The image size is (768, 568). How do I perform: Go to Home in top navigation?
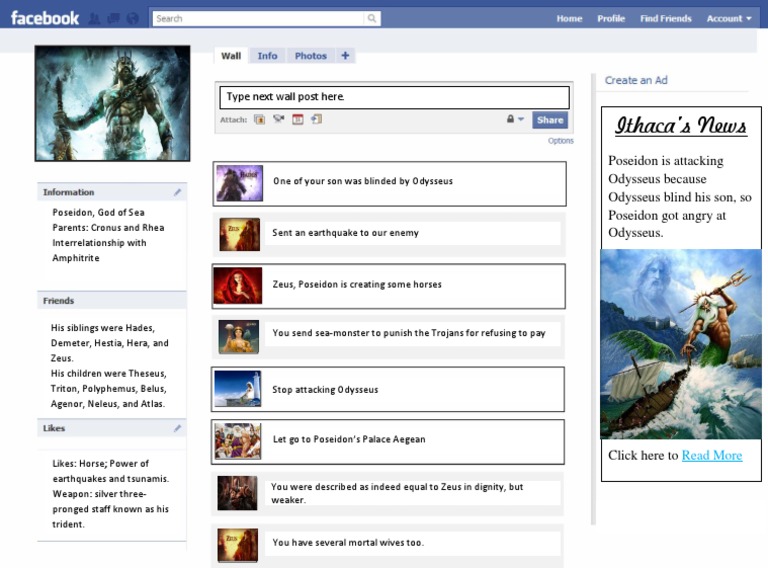(569, 19)
